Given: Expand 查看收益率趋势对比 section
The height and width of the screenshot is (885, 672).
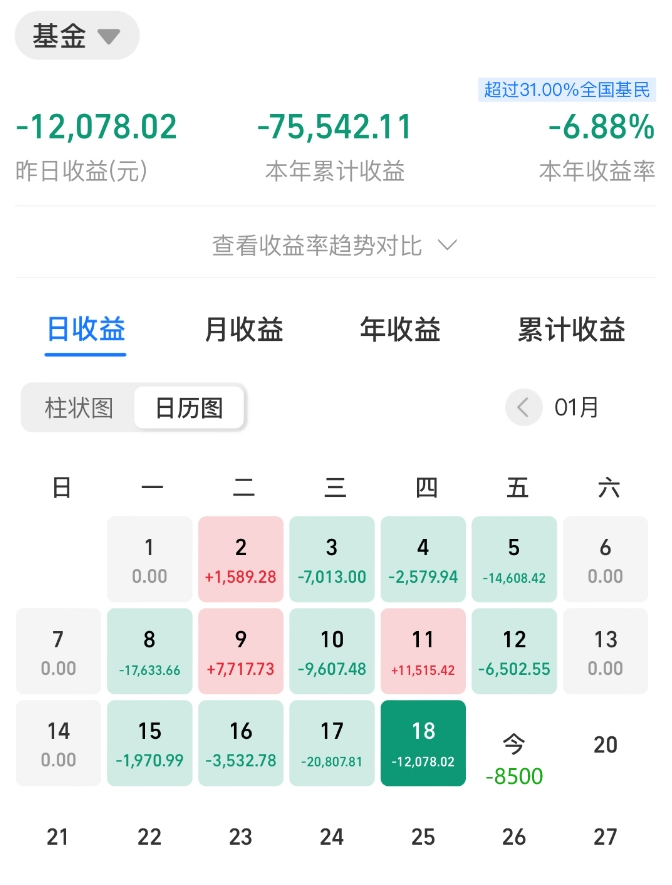Looking at the screenshot, I should pyautogui.click(x=335, y=246).
